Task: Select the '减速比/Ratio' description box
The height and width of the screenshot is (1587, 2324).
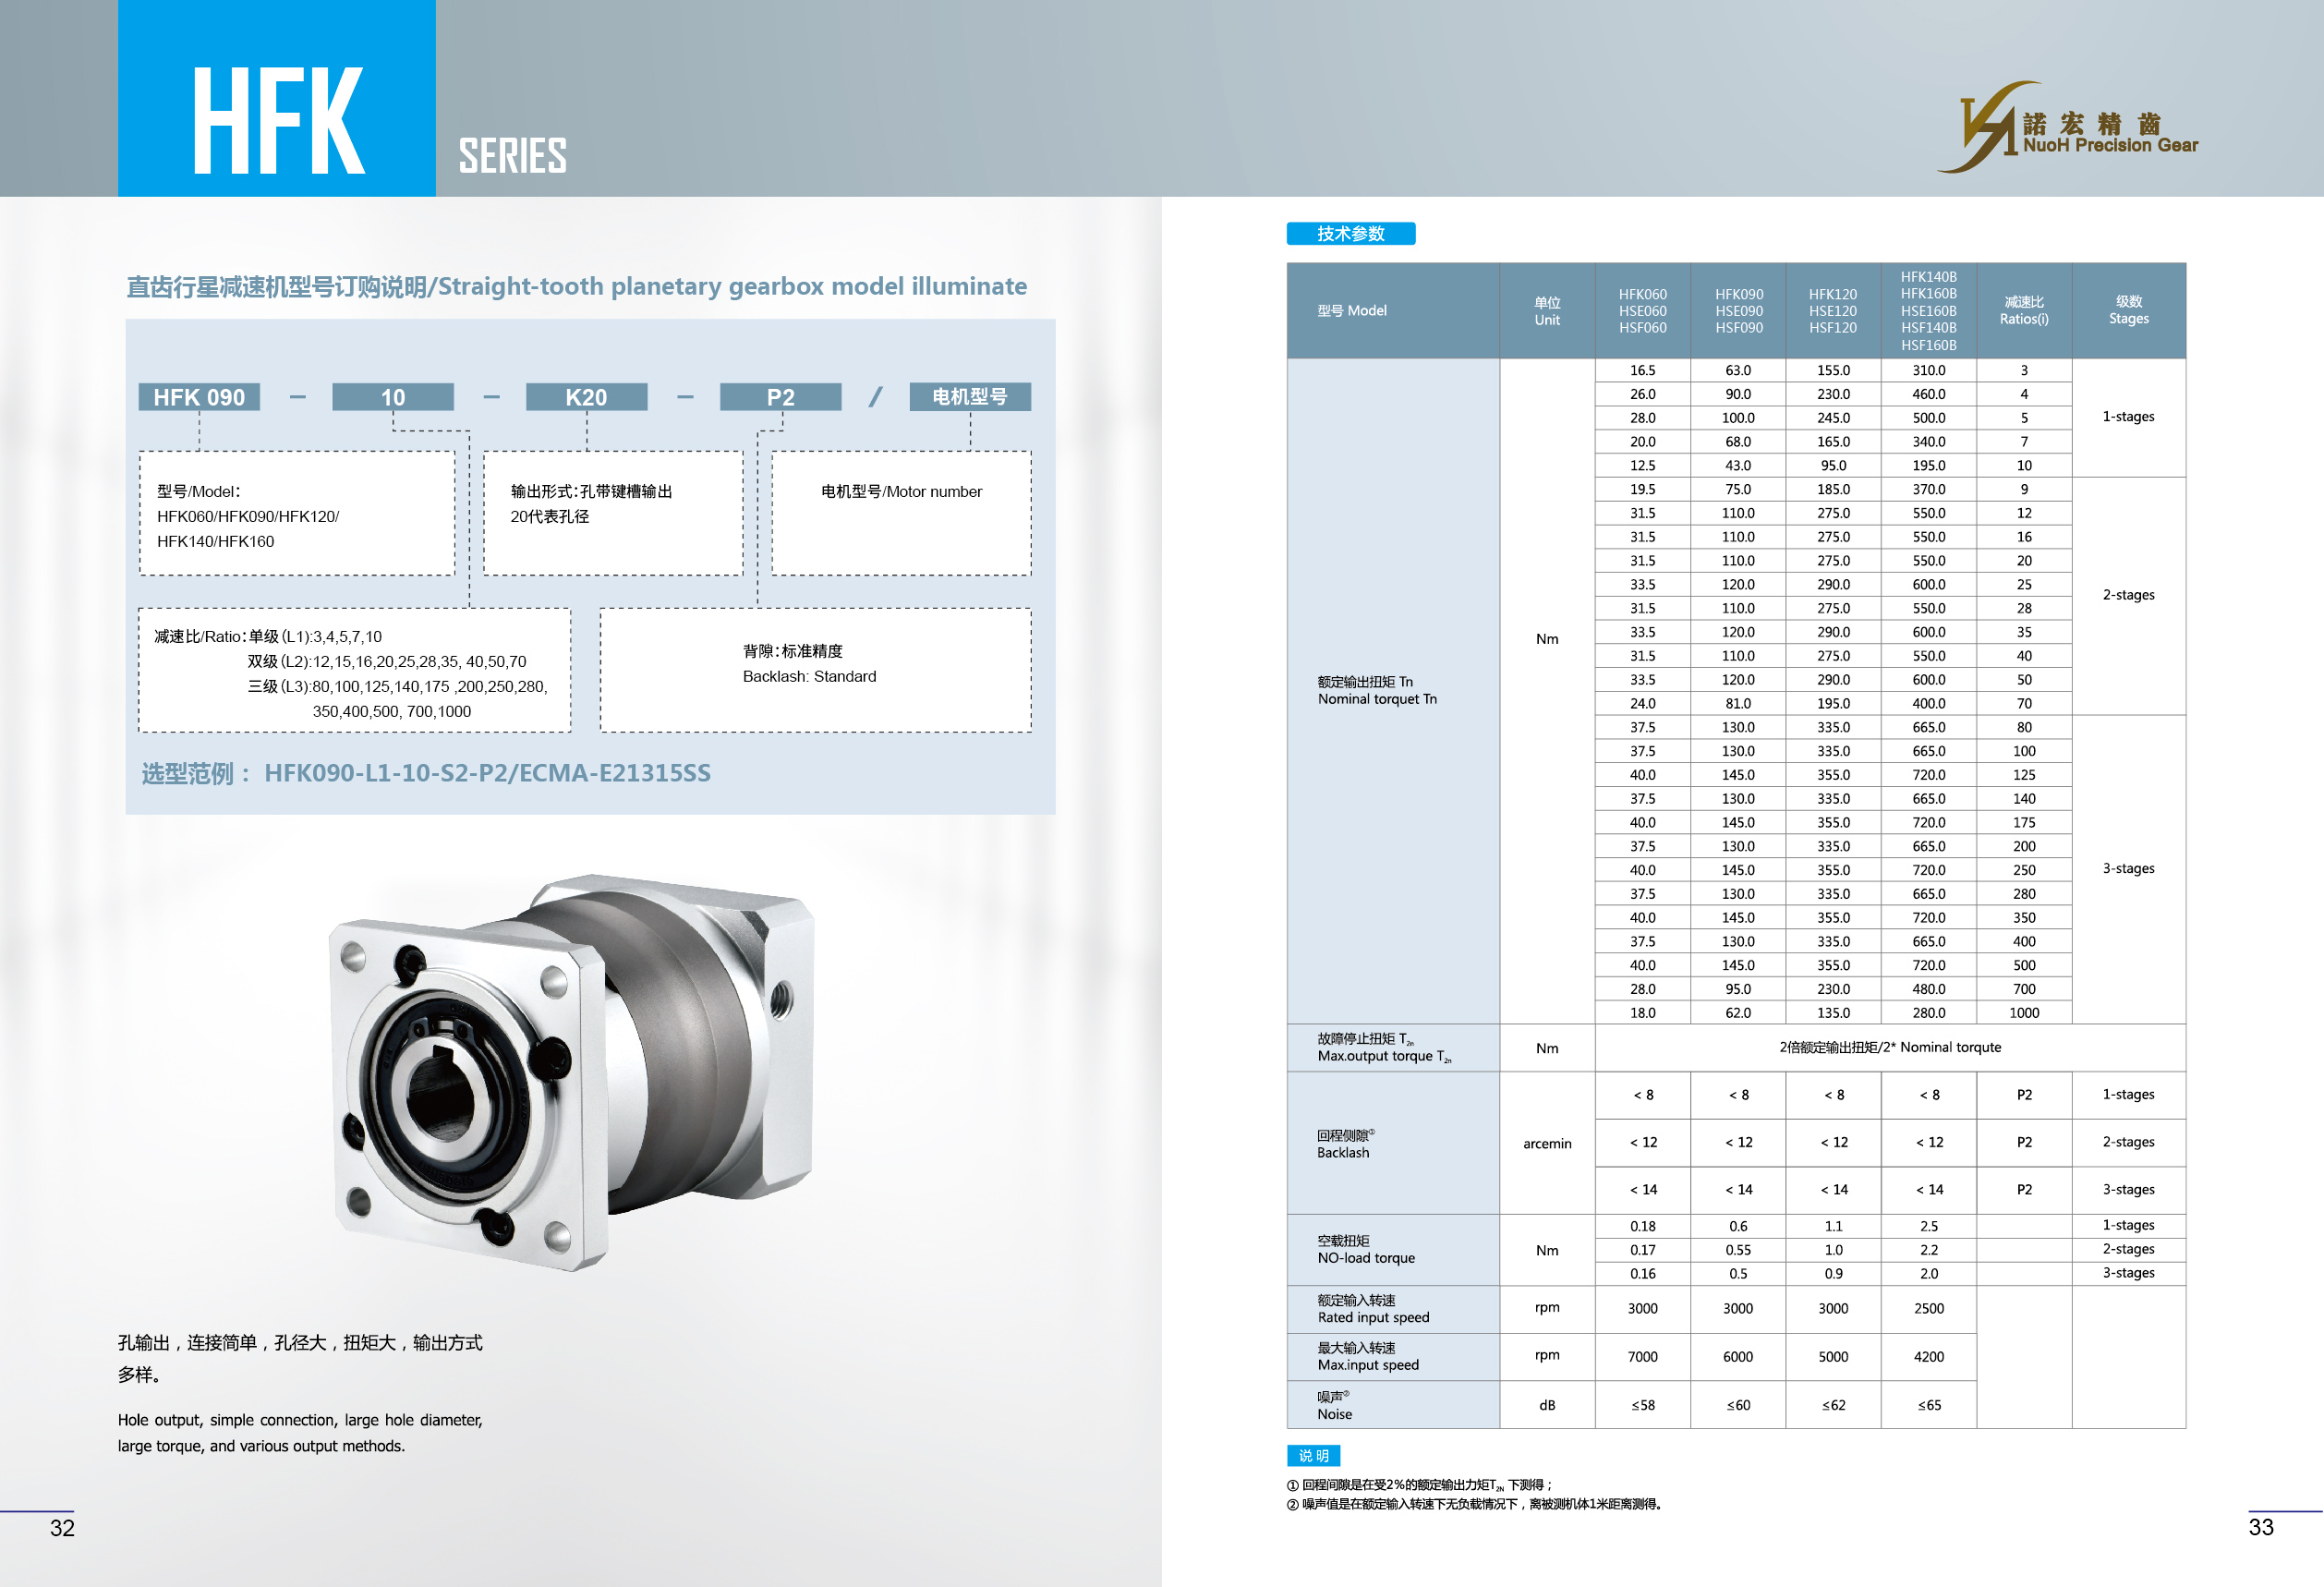Action: [x=355, y=670]
